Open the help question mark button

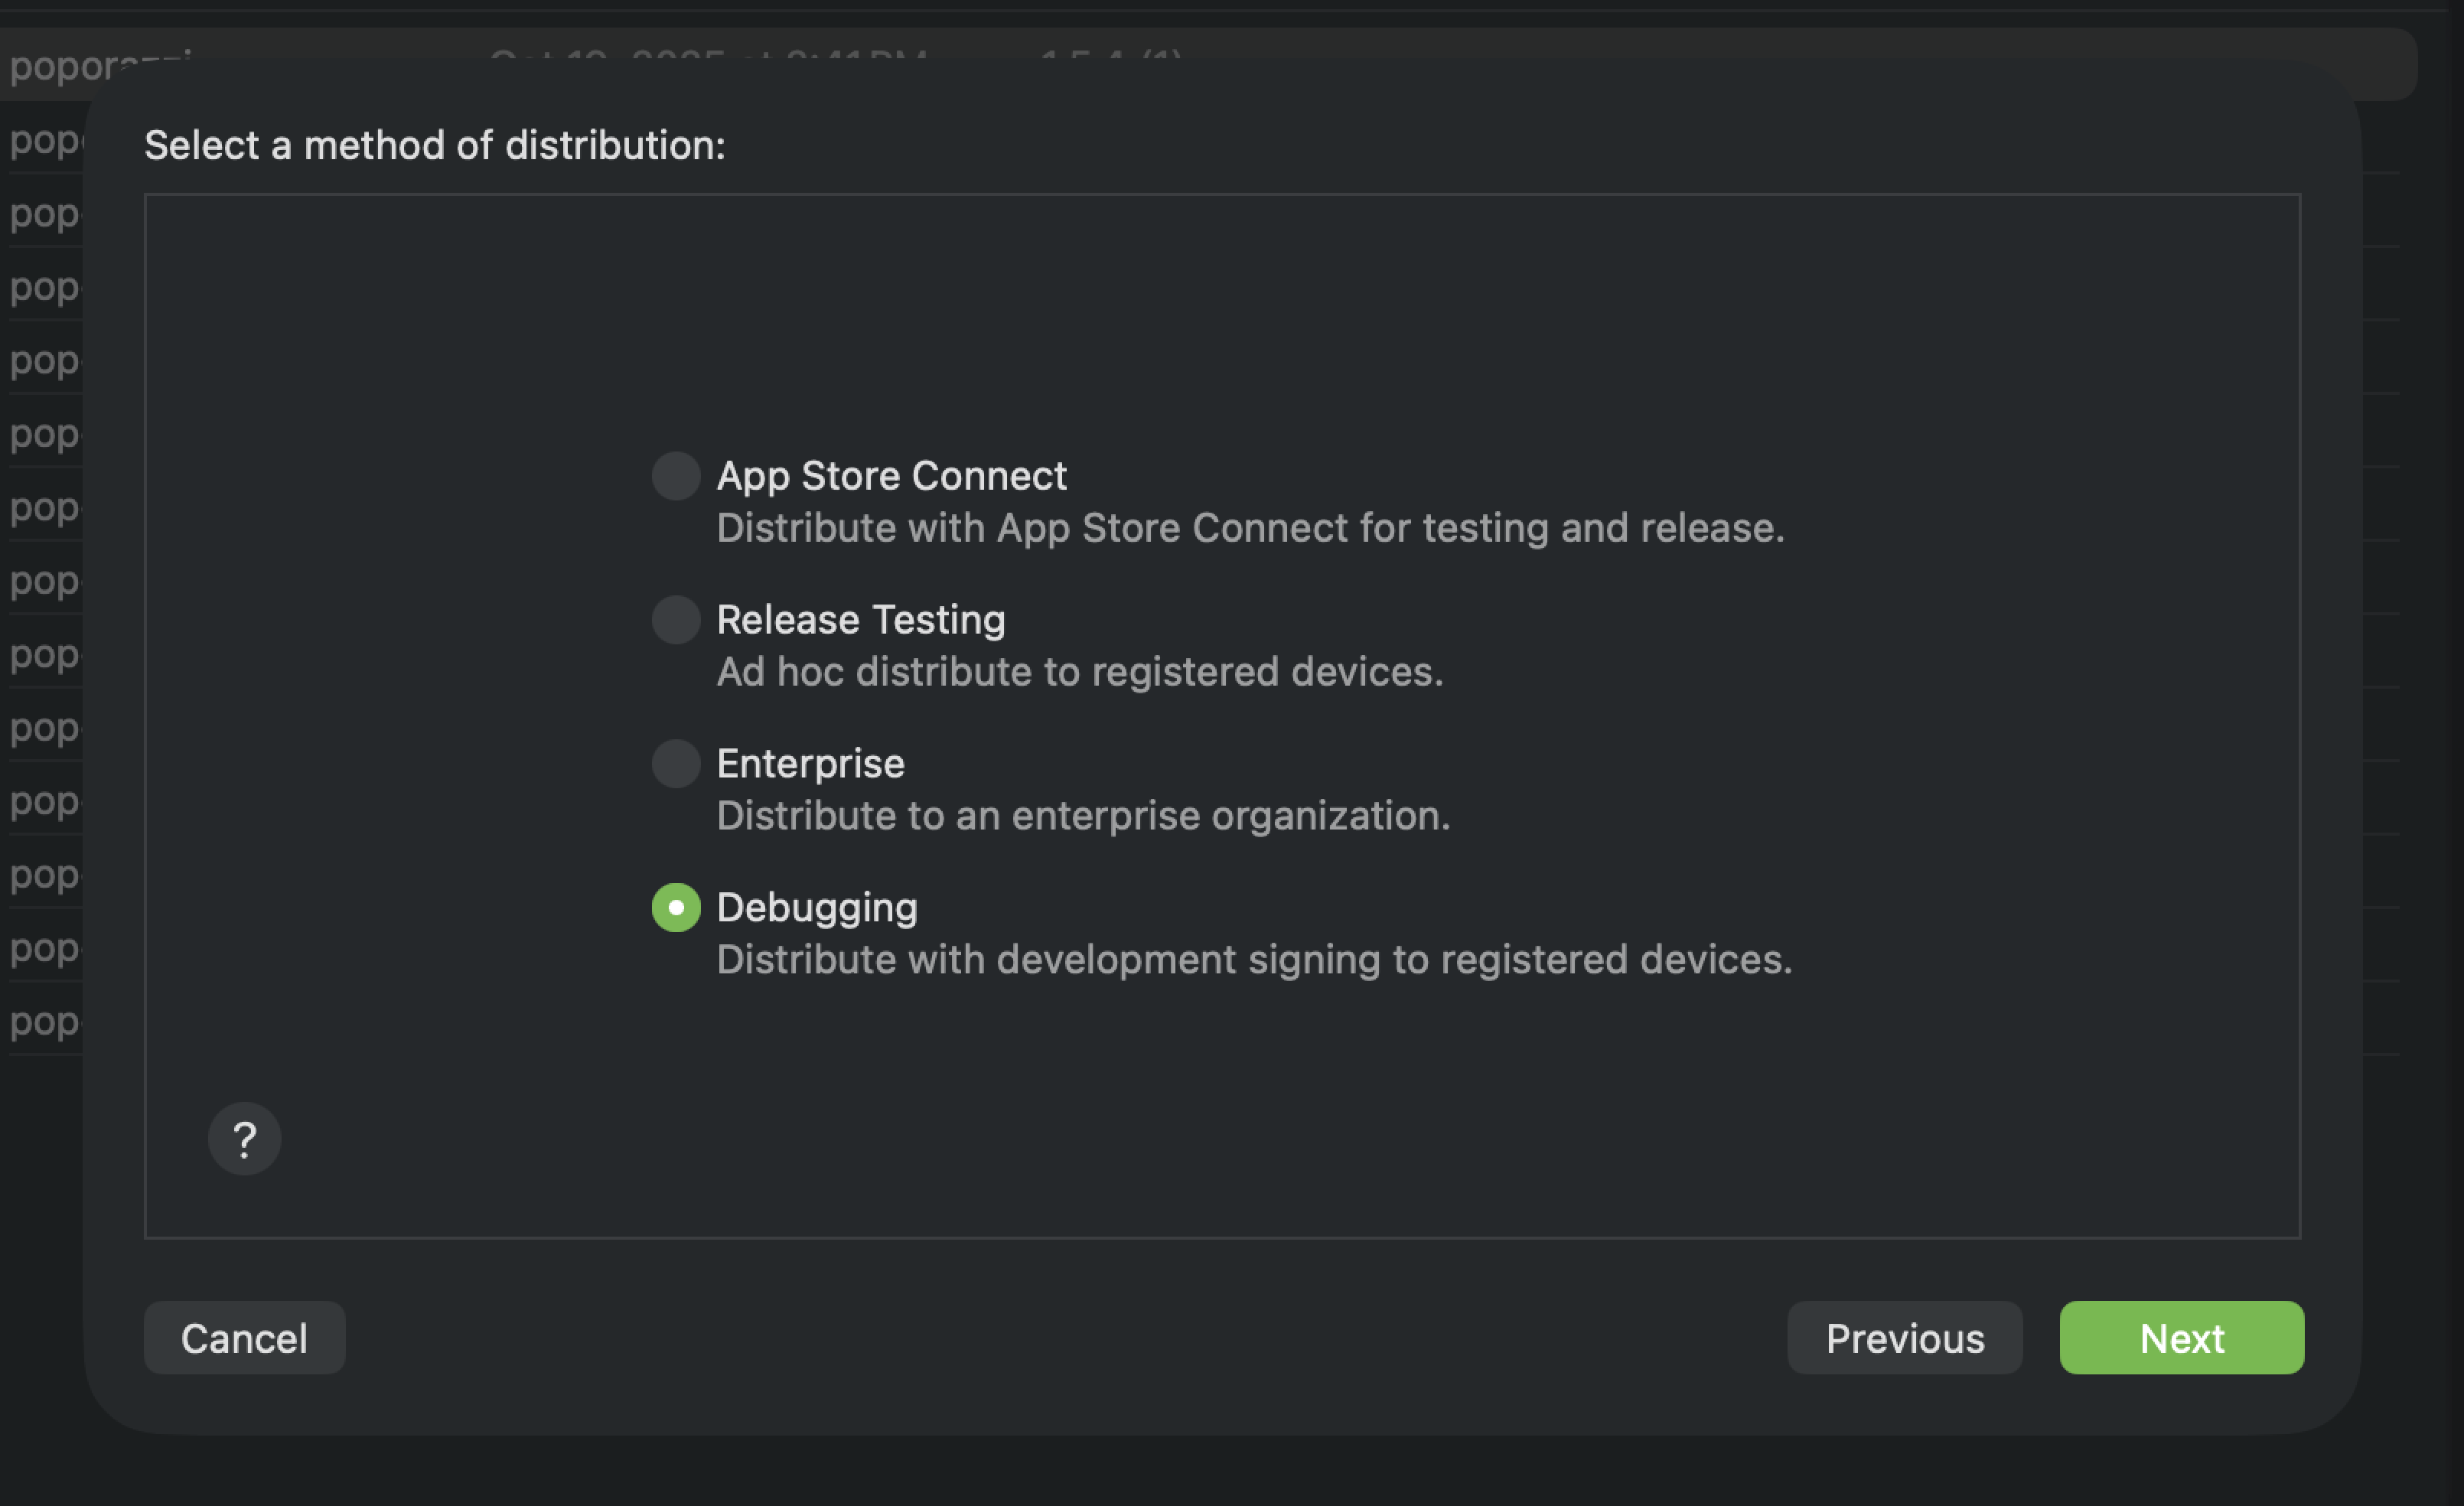[244, 1138]
